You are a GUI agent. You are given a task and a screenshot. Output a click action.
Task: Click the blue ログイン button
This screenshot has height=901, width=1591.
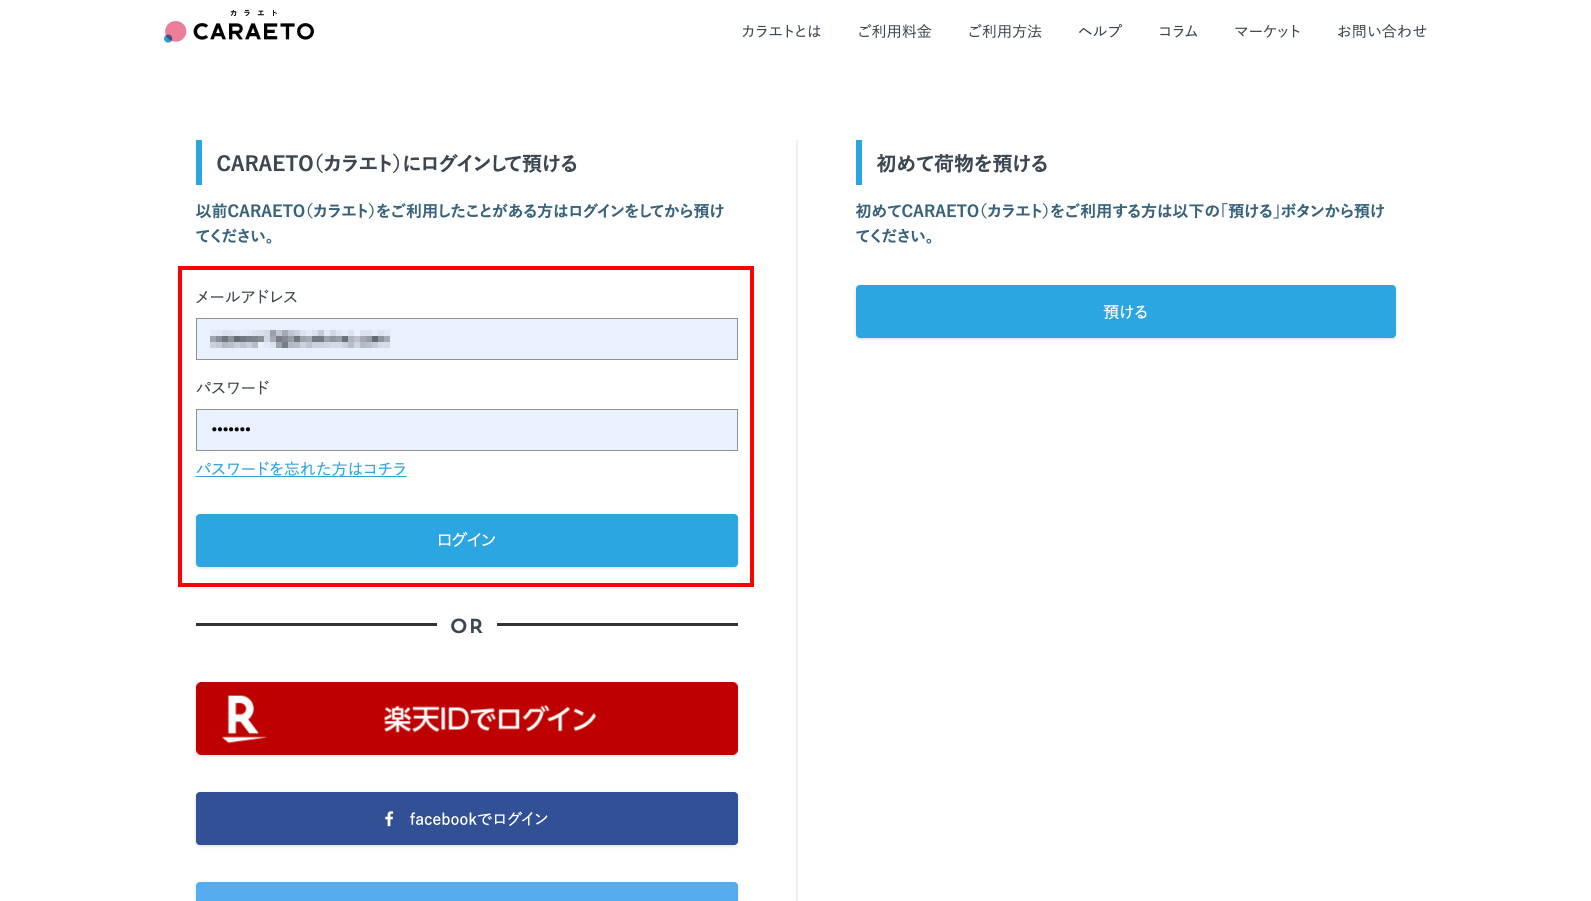coord(467,540)
